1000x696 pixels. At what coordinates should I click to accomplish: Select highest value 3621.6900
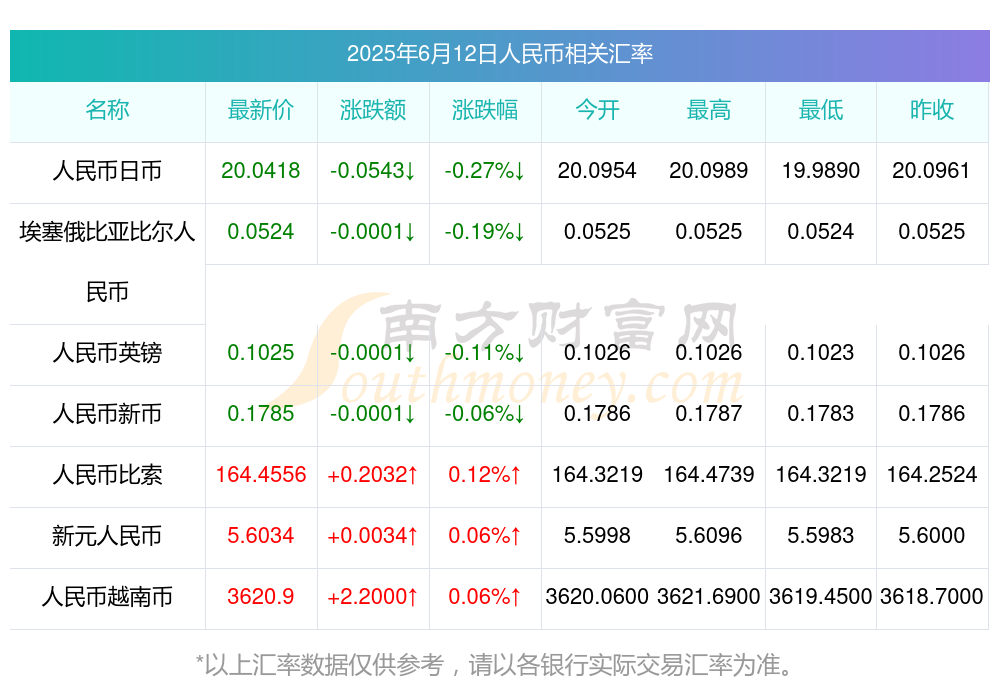pyautogui.click(x=709, y=597)
